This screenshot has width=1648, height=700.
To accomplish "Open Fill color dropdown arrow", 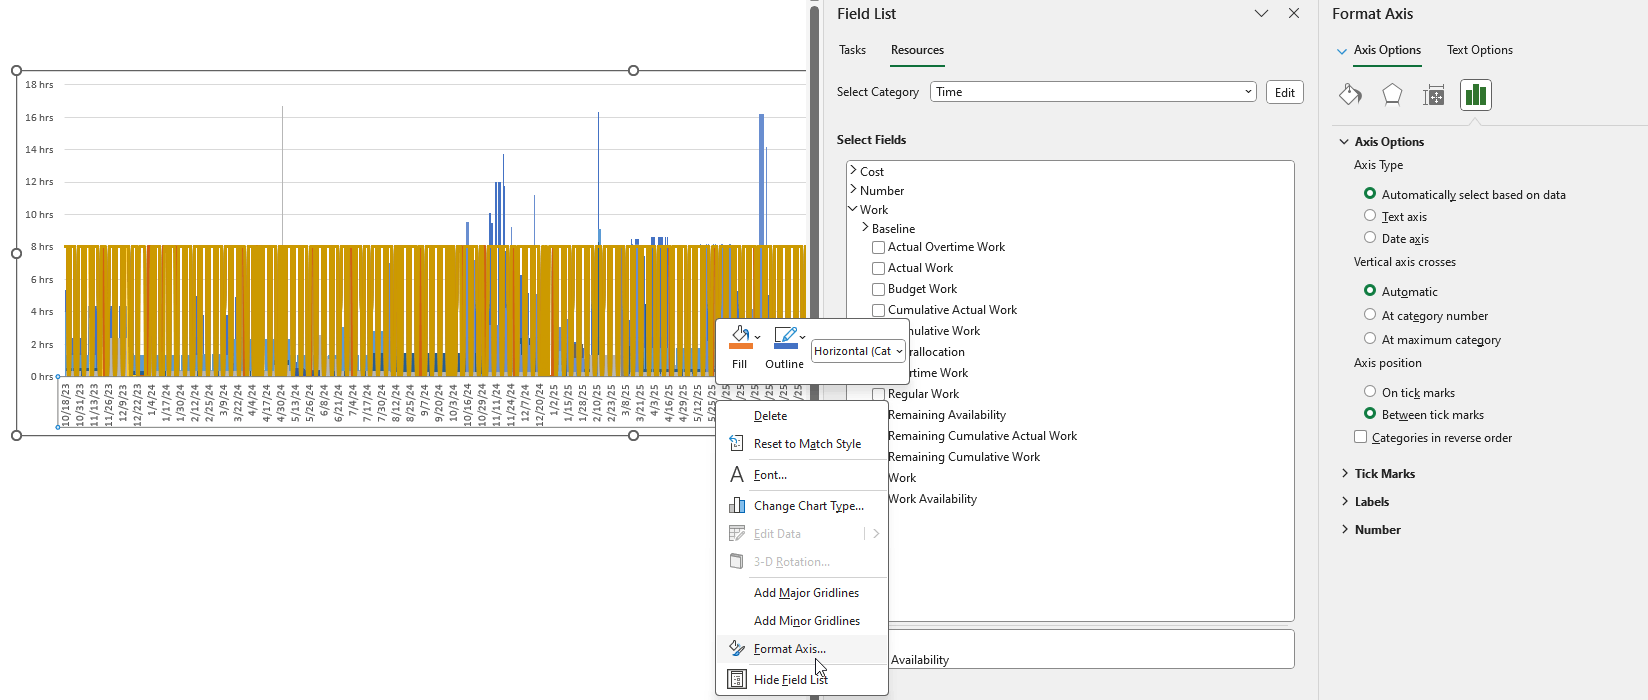I will tap(758, 337).
